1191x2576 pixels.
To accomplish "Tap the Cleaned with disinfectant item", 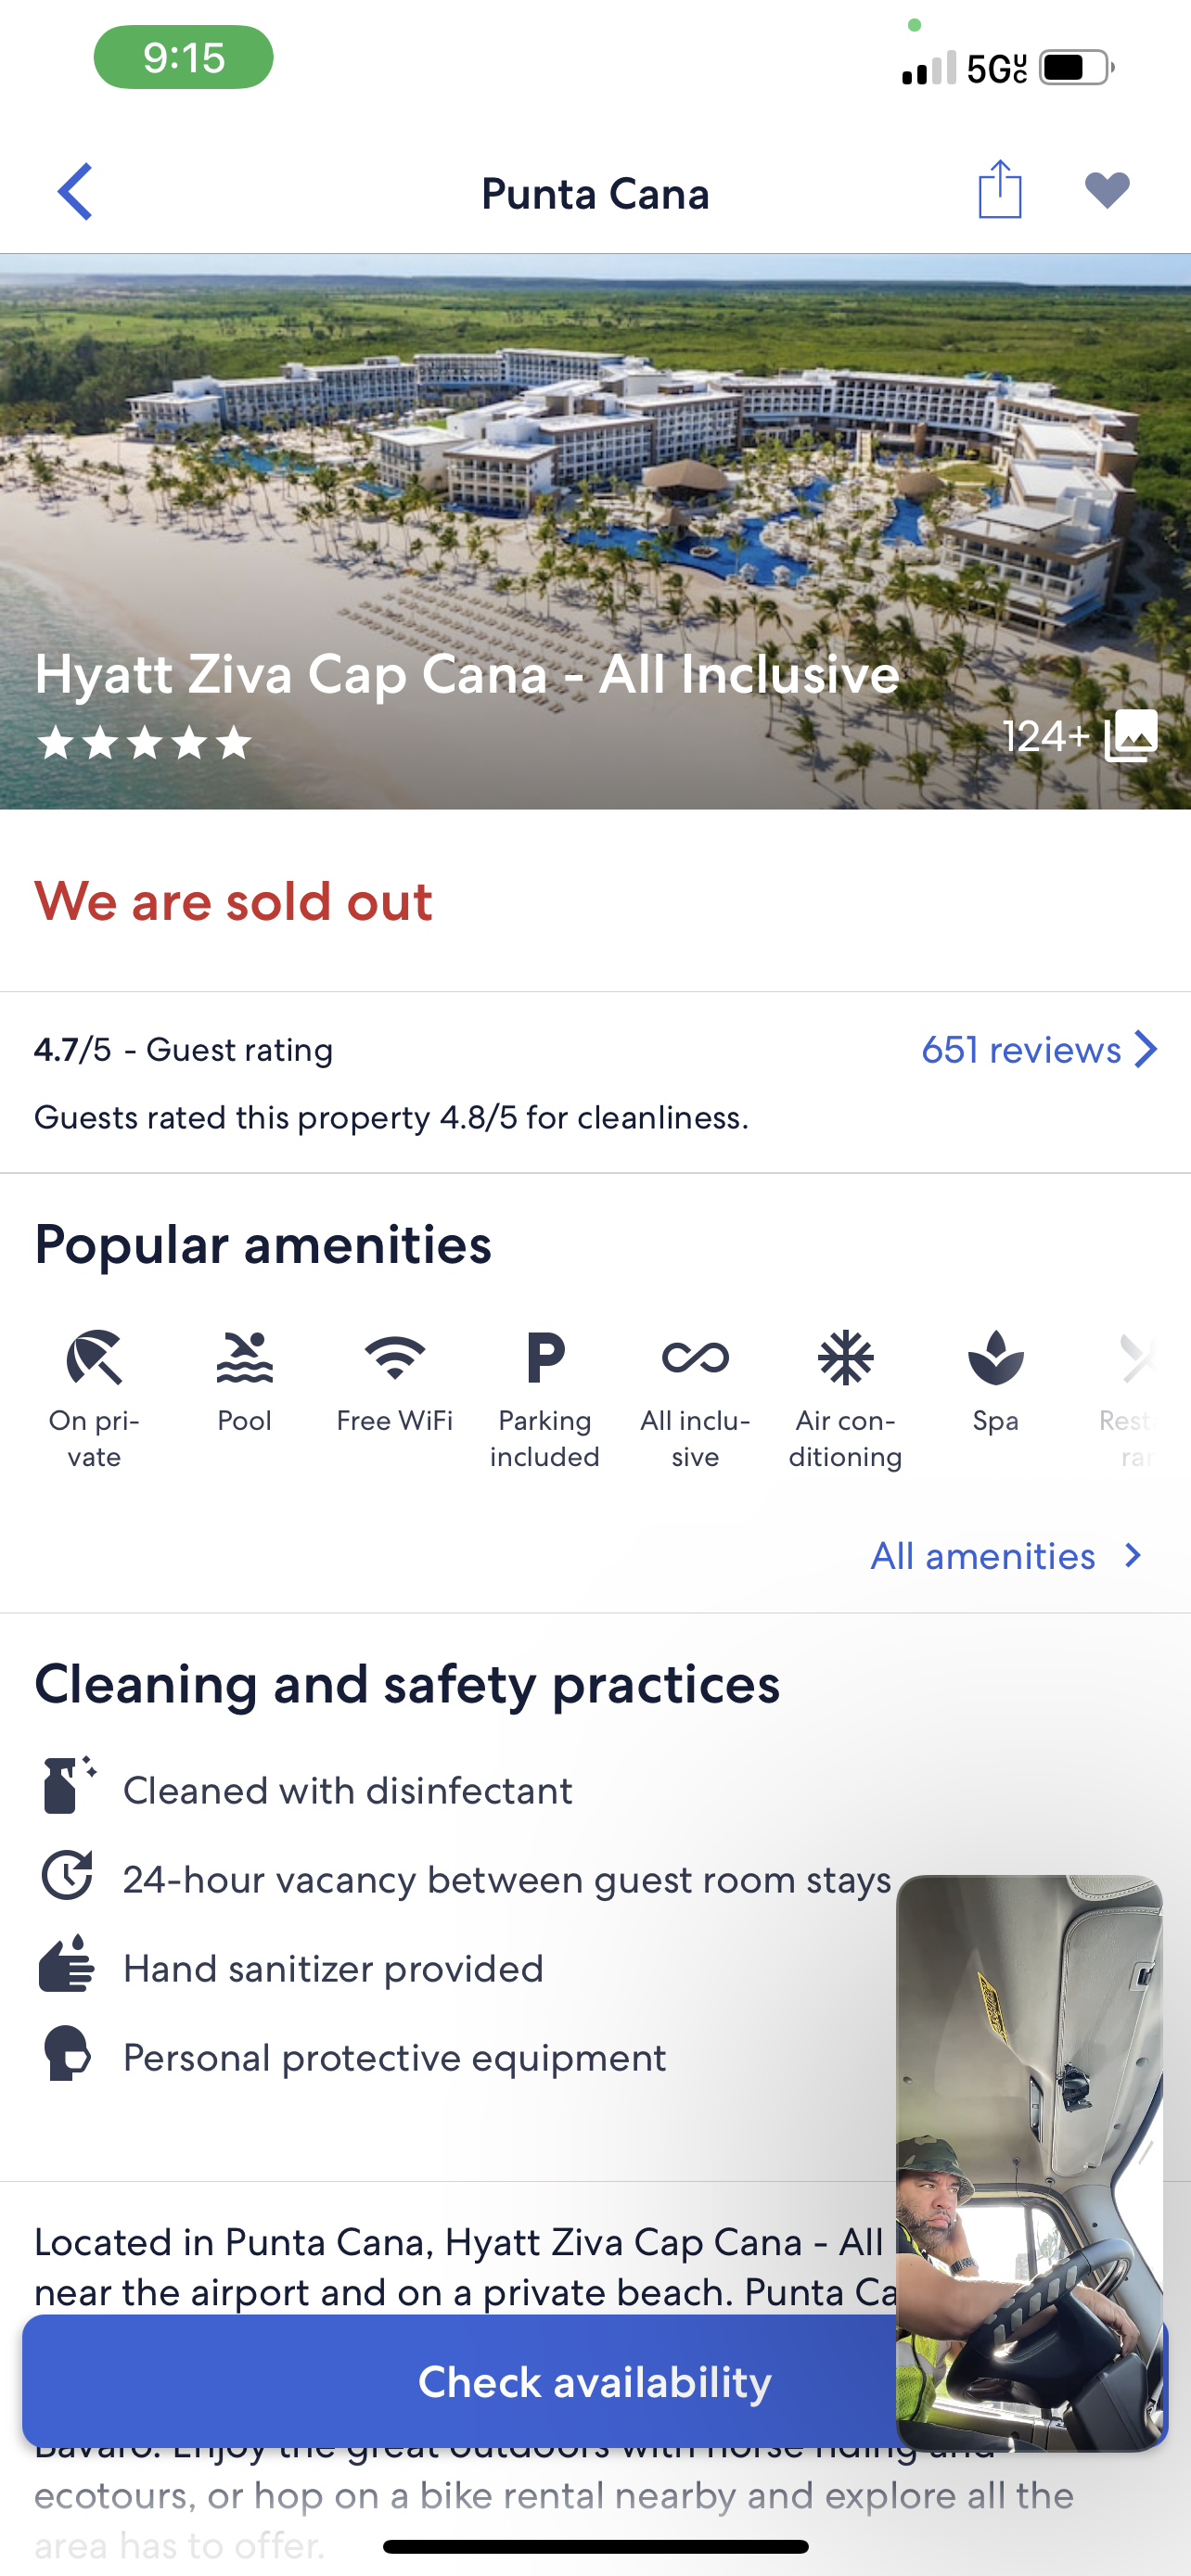I will coord(304,1790).
